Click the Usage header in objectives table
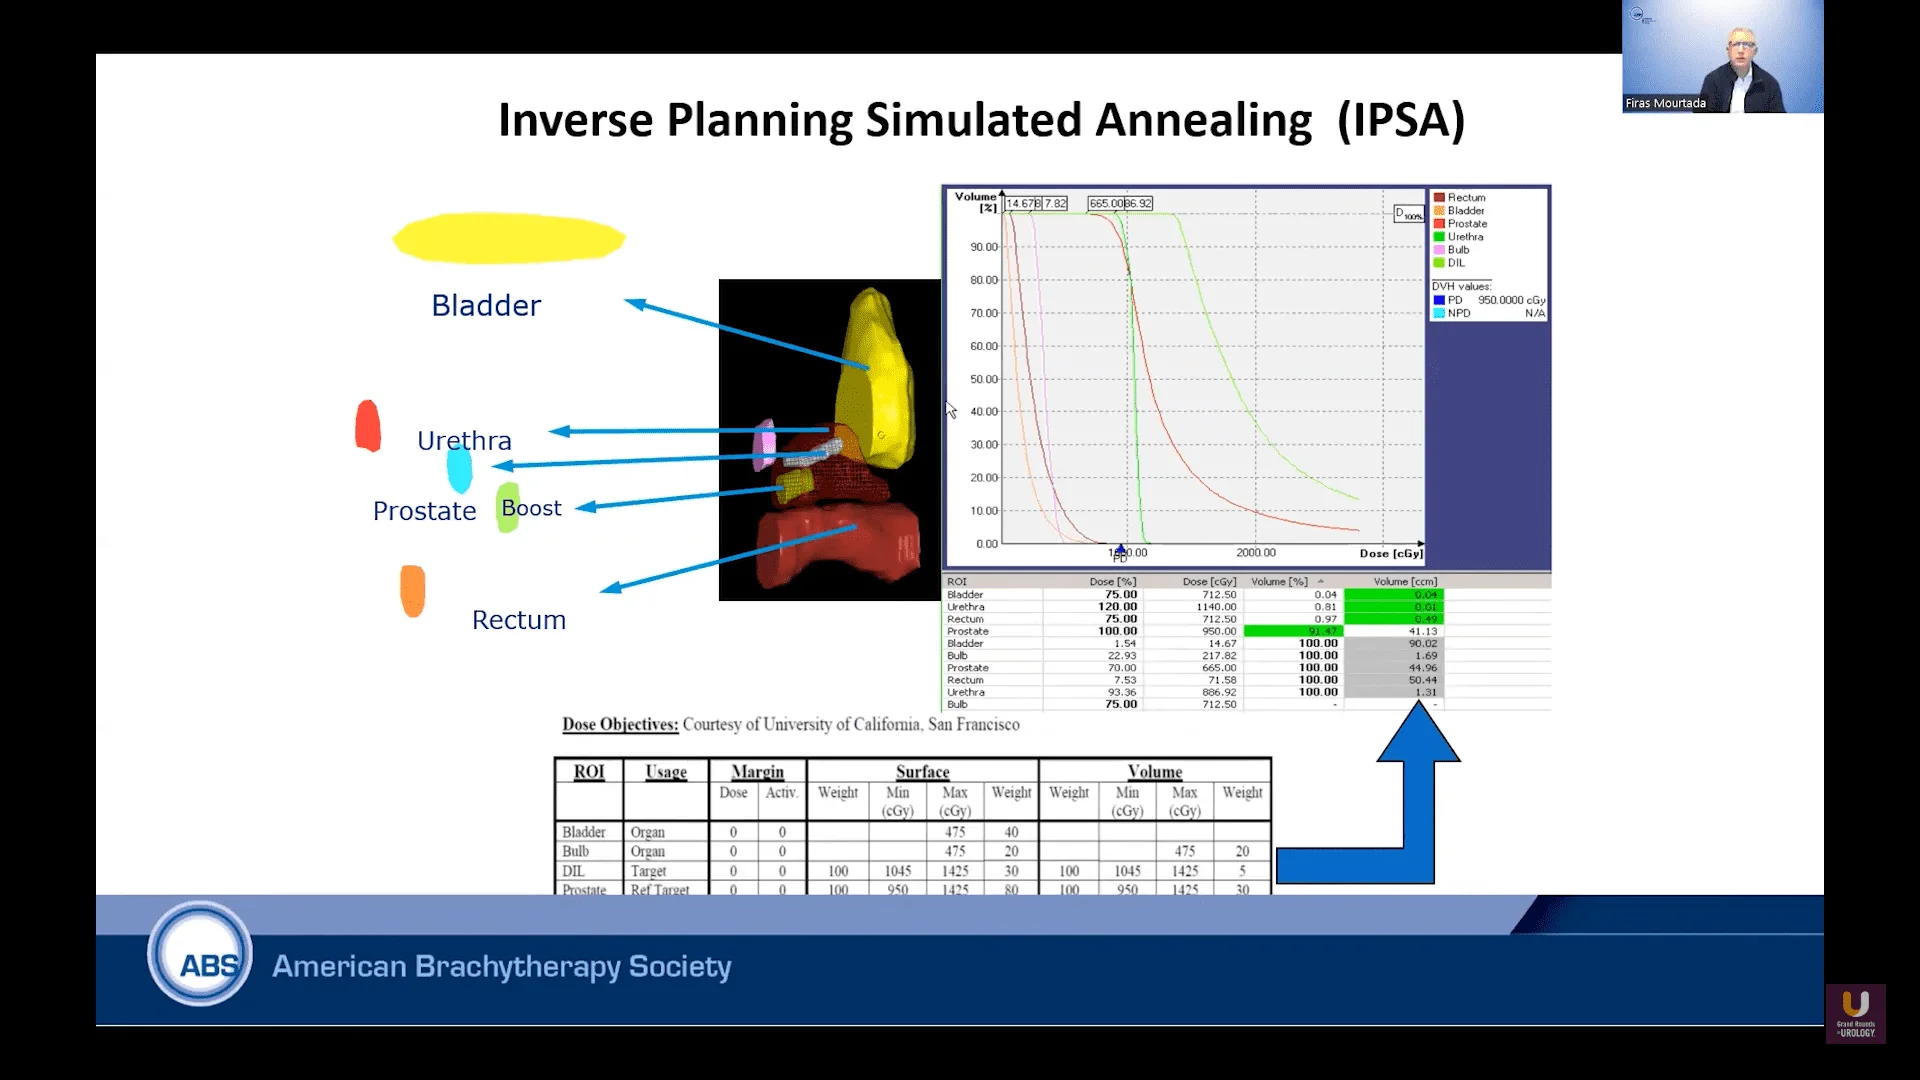 [x=666, y=772]
